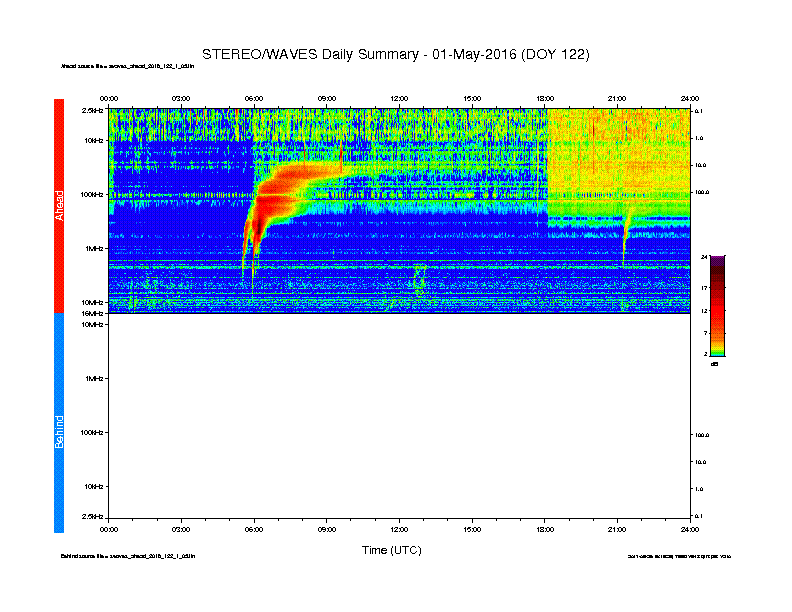This screenshot has width=792, height=612.
Task: Click the blue Behind spacecraft bar
Action: (59, 423)
